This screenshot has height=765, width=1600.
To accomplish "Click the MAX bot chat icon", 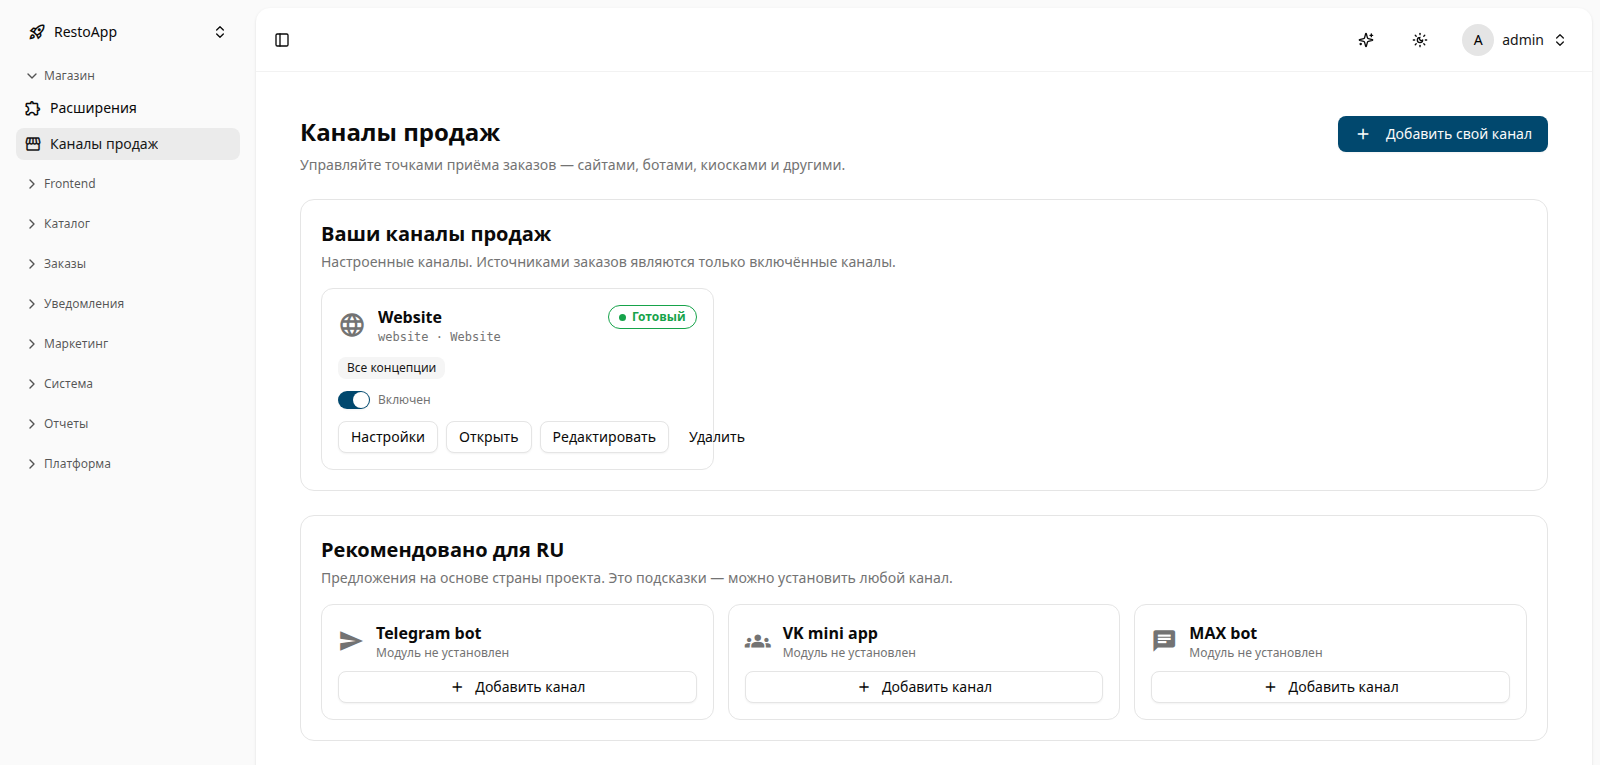I will pyautogui.click(x=1164, y=641).
